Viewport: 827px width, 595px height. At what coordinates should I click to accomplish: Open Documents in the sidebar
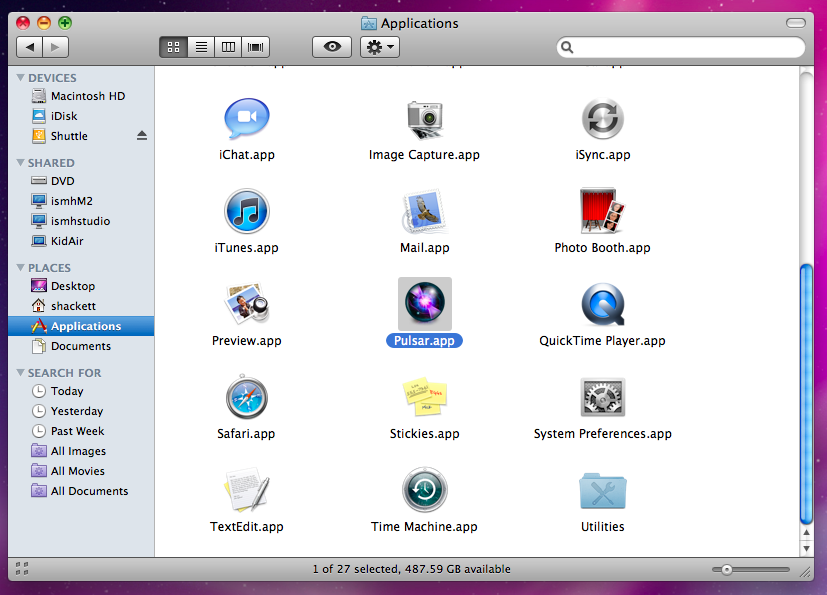pos(81,346)
